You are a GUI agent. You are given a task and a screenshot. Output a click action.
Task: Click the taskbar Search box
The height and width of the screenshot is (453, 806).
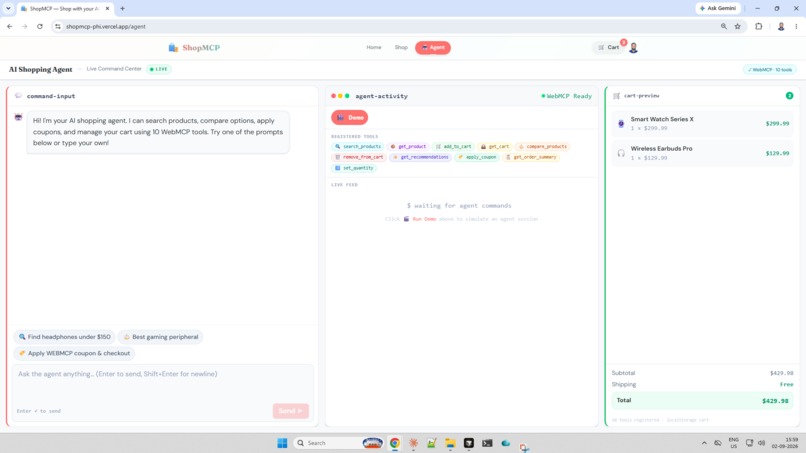[339, 443]
